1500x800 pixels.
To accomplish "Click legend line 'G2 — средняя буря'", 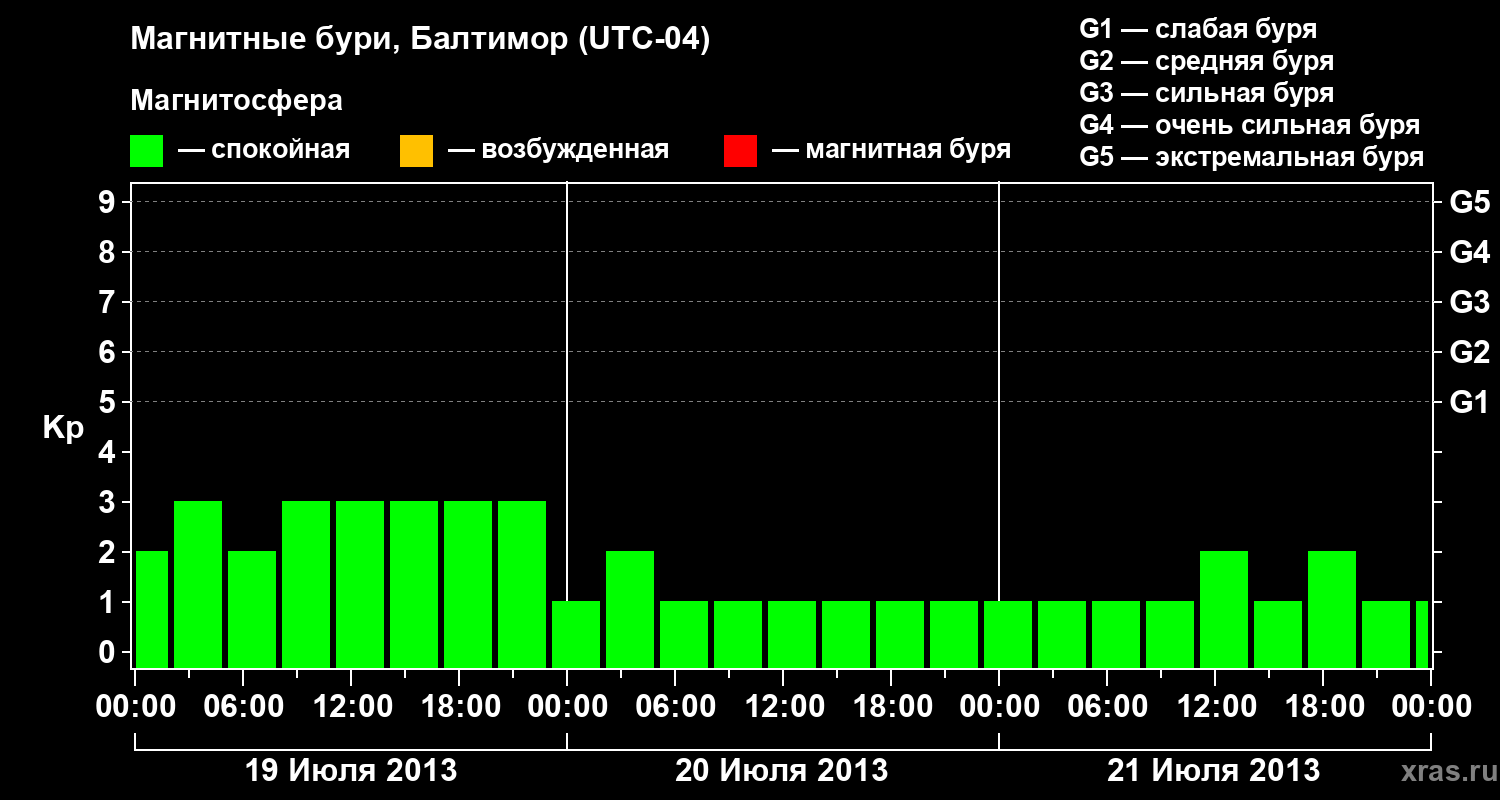I will click(1206, 61).
